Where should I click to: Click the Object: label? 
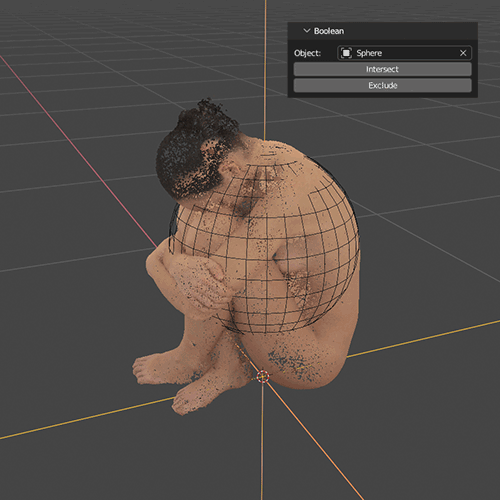tap(307, 53)
